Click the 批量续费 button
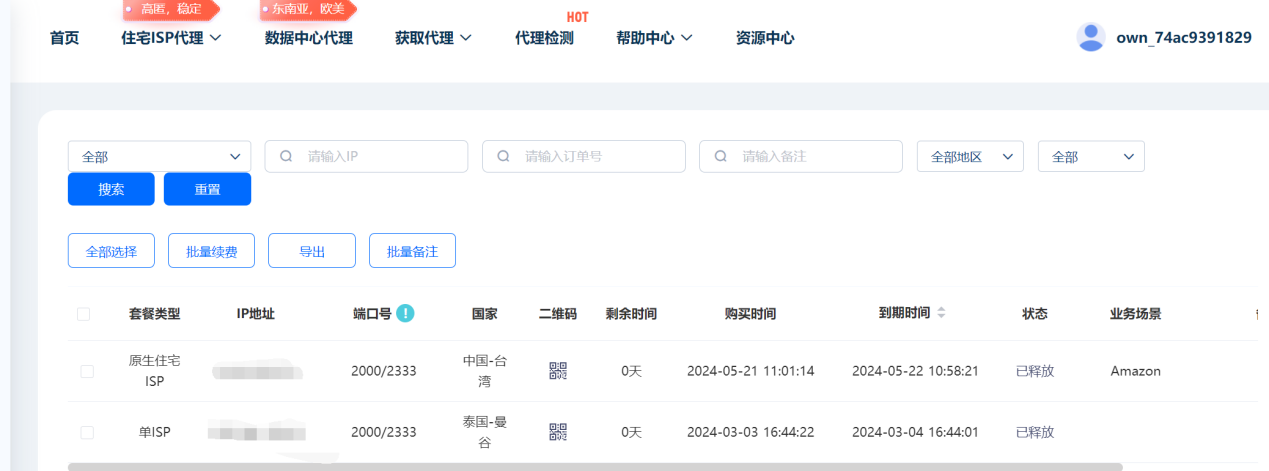This screenshot has width=1269, height=471. coord(211,251)
